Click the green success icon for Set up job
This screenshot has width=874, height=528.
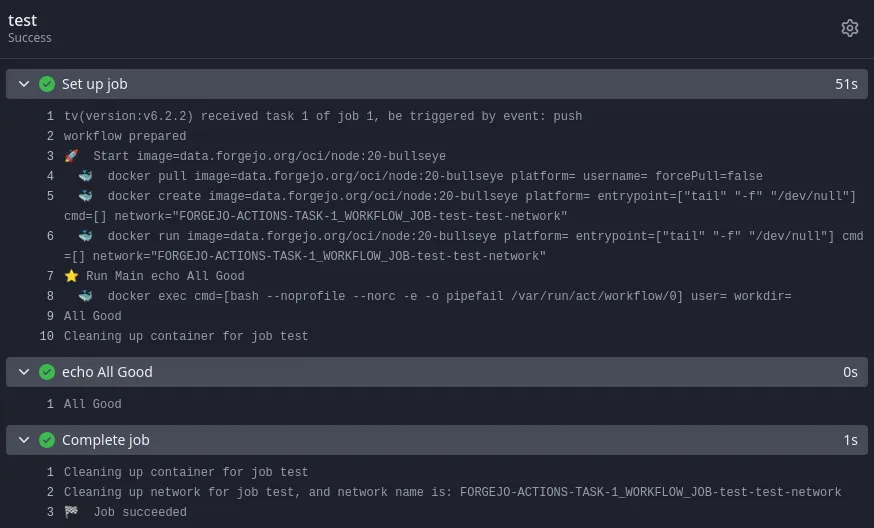point(47,84)
